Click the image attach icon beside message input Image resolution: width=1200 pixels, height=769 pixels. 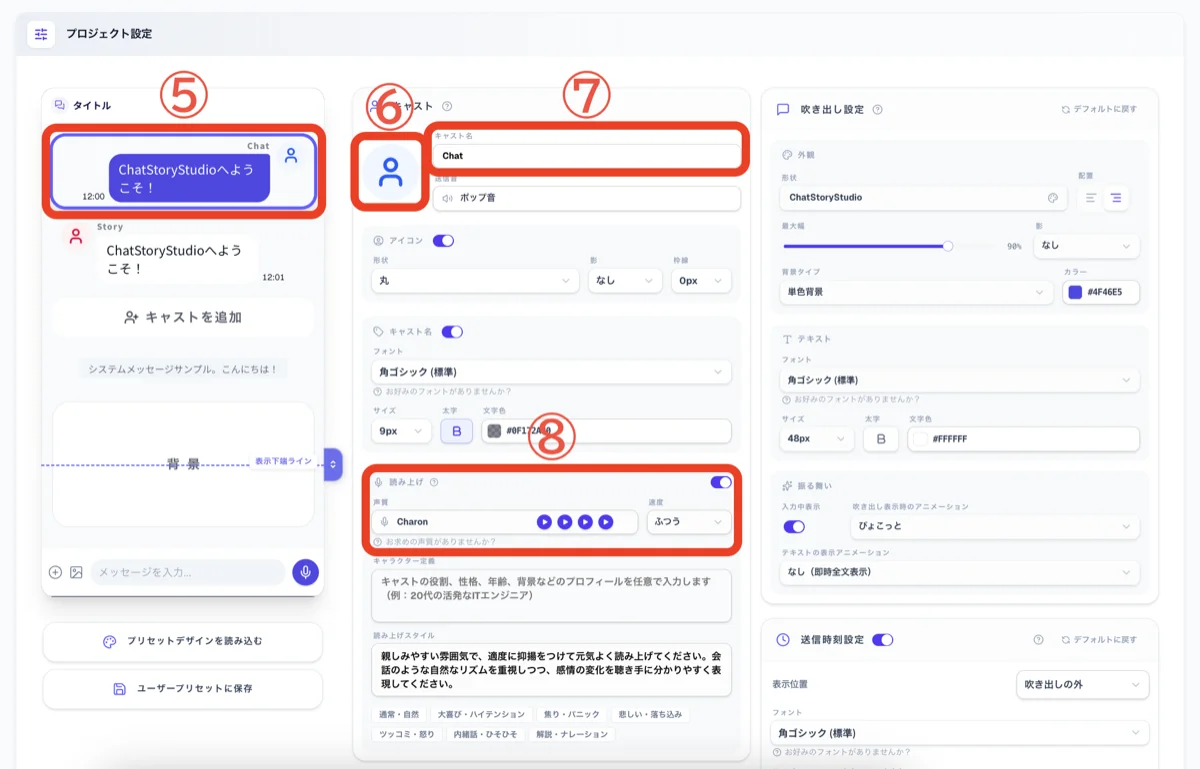(76, 572)
